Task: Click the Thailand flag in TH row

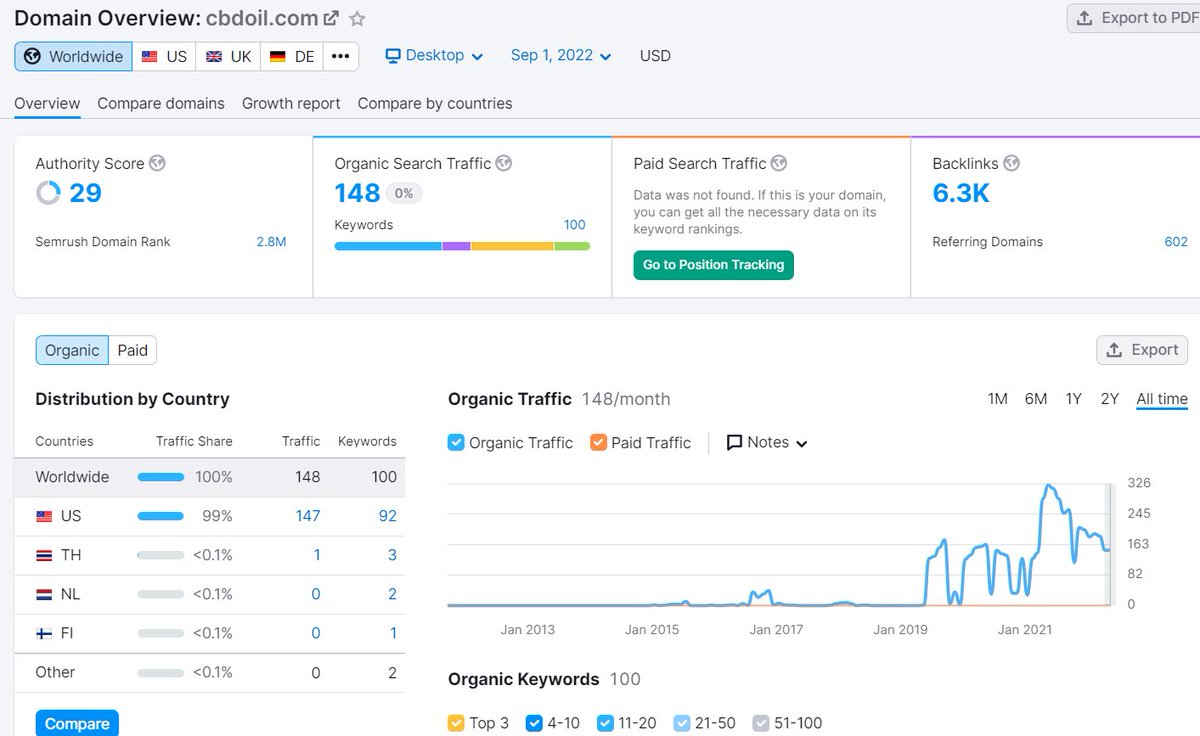Action: (x=44, y=555)
